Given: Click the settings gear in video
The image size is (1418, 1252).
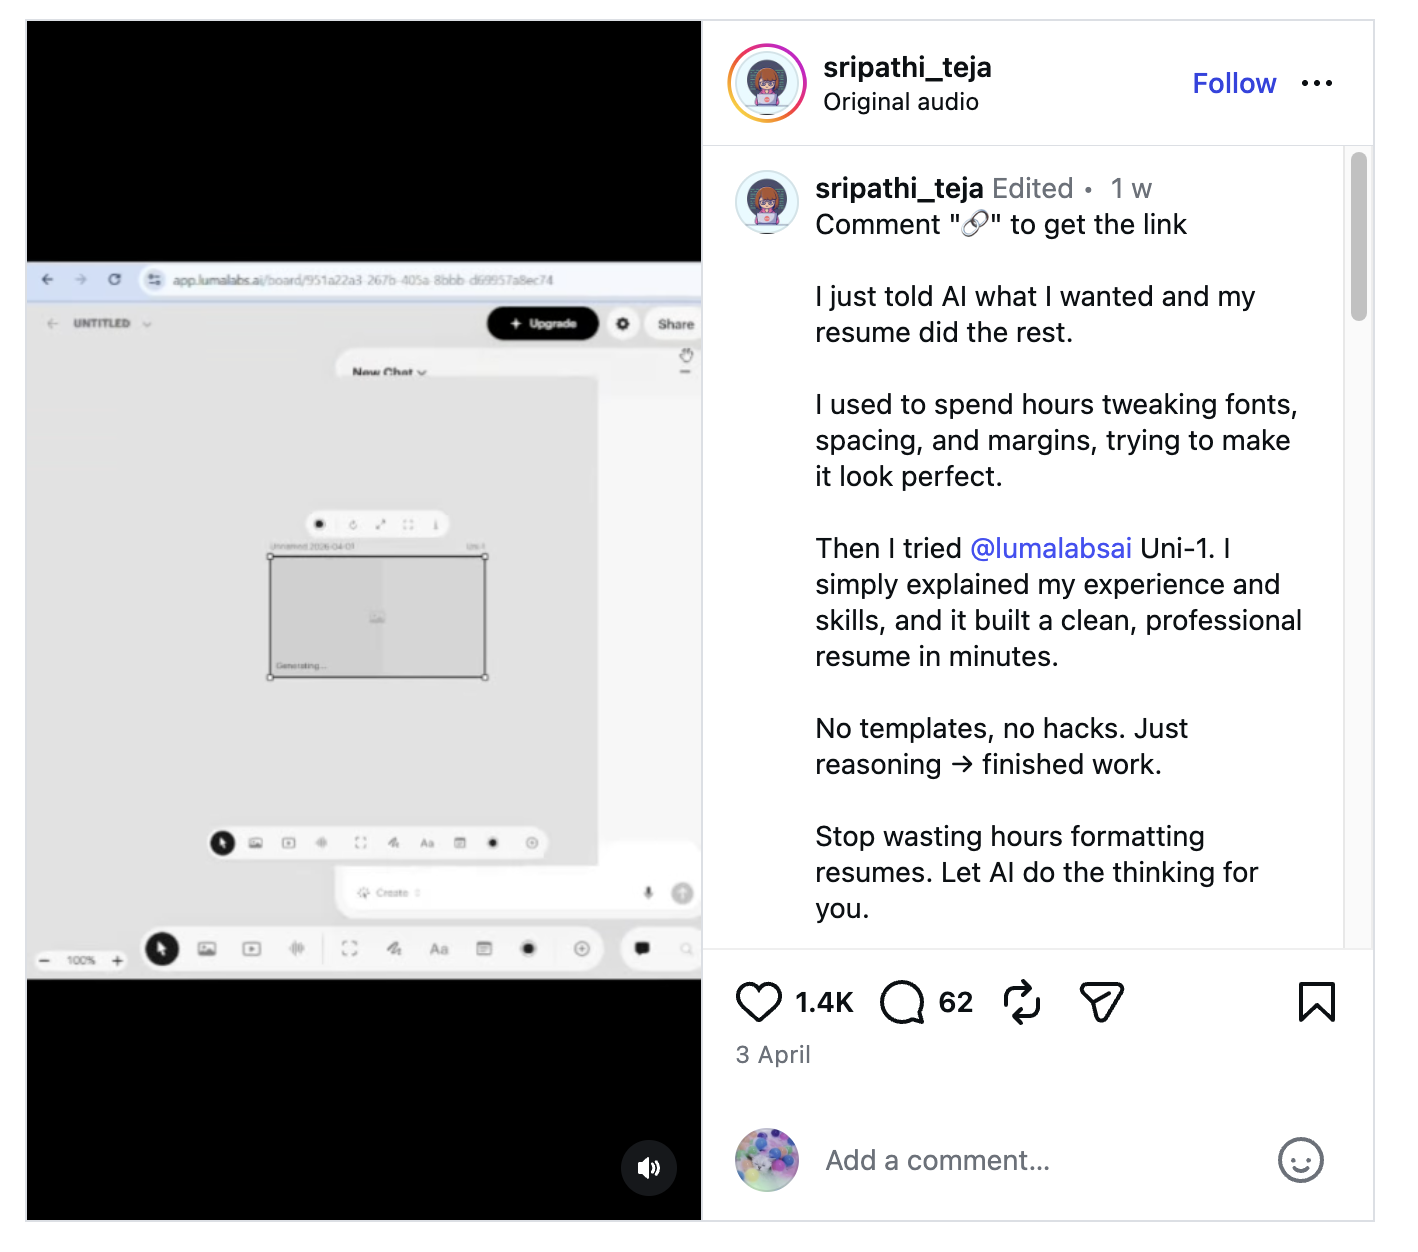Looking at the screenshot, I should coord(623,324).
